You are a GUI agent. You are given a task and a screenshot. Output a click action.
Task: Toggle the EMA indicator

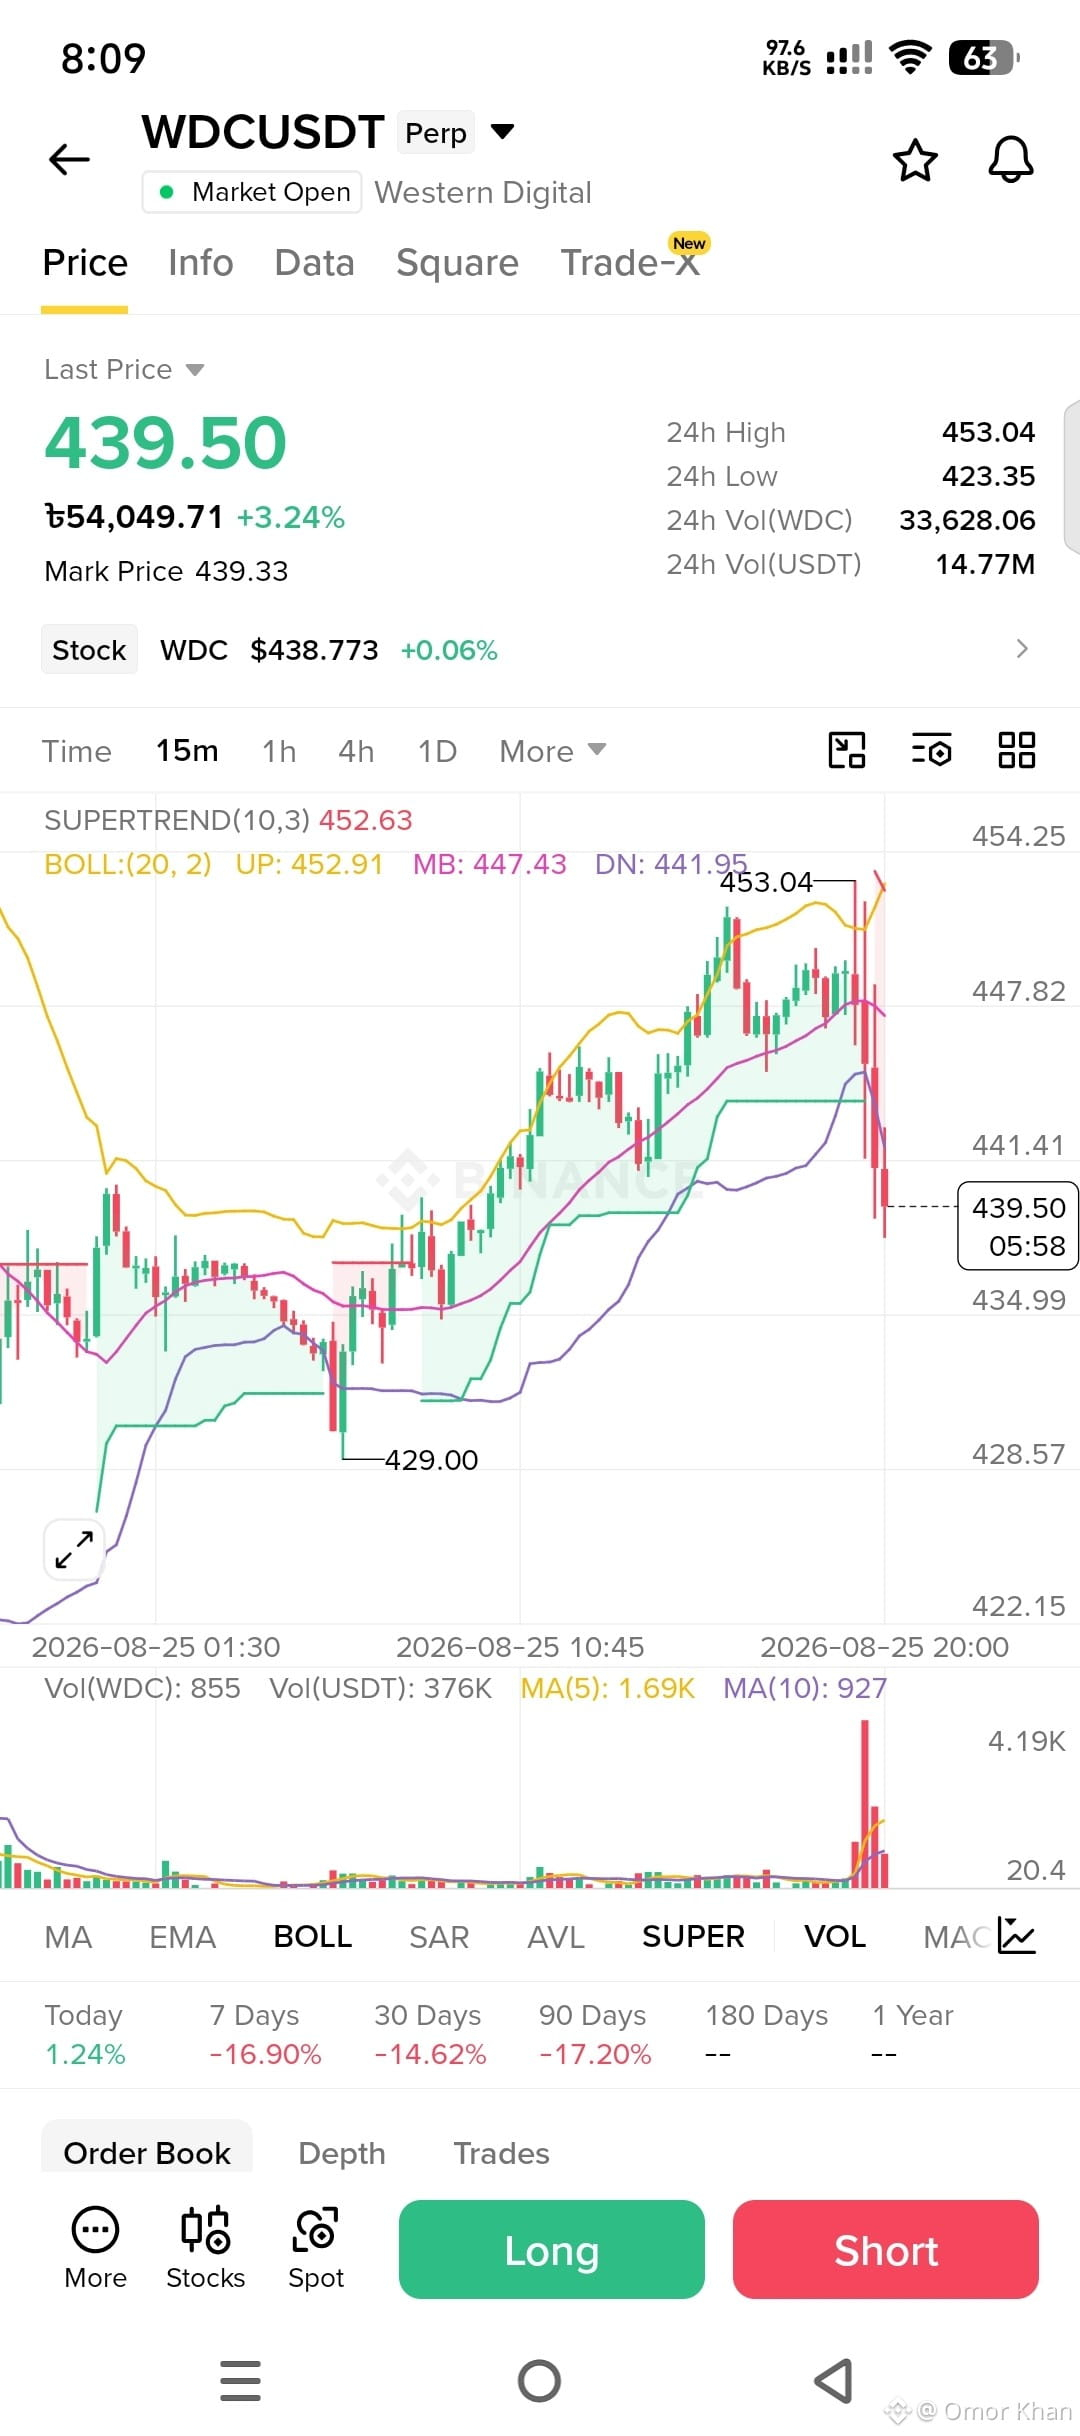[x=182, y=1937]
